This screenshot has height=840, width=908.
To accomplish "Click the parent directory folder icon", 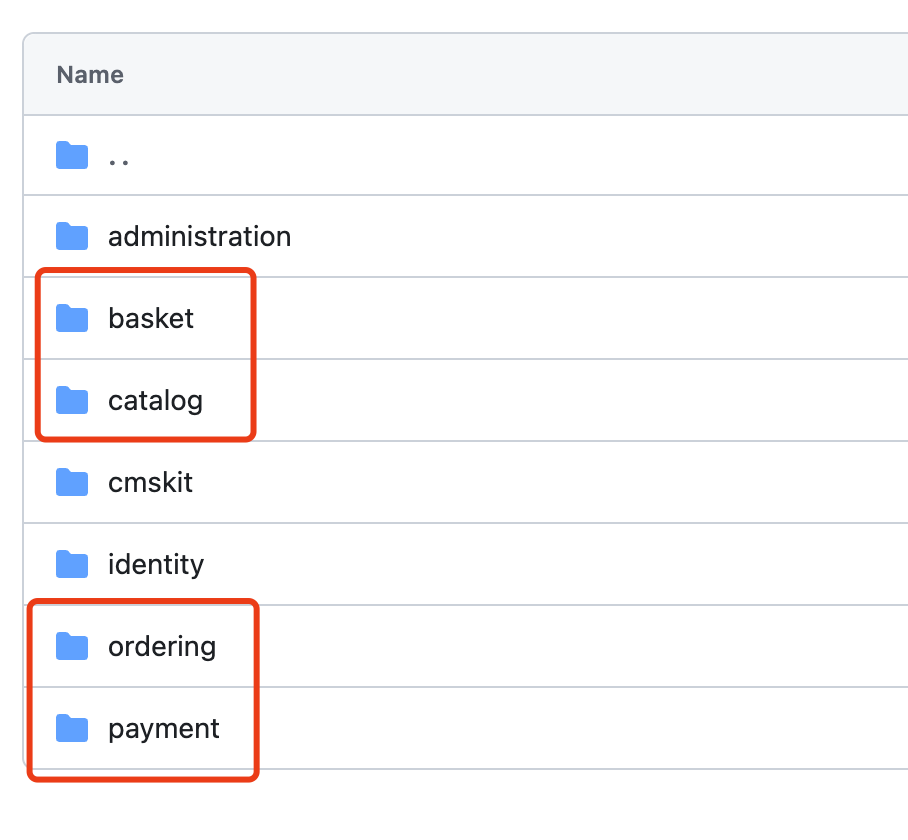I will [x=72, y=155].
